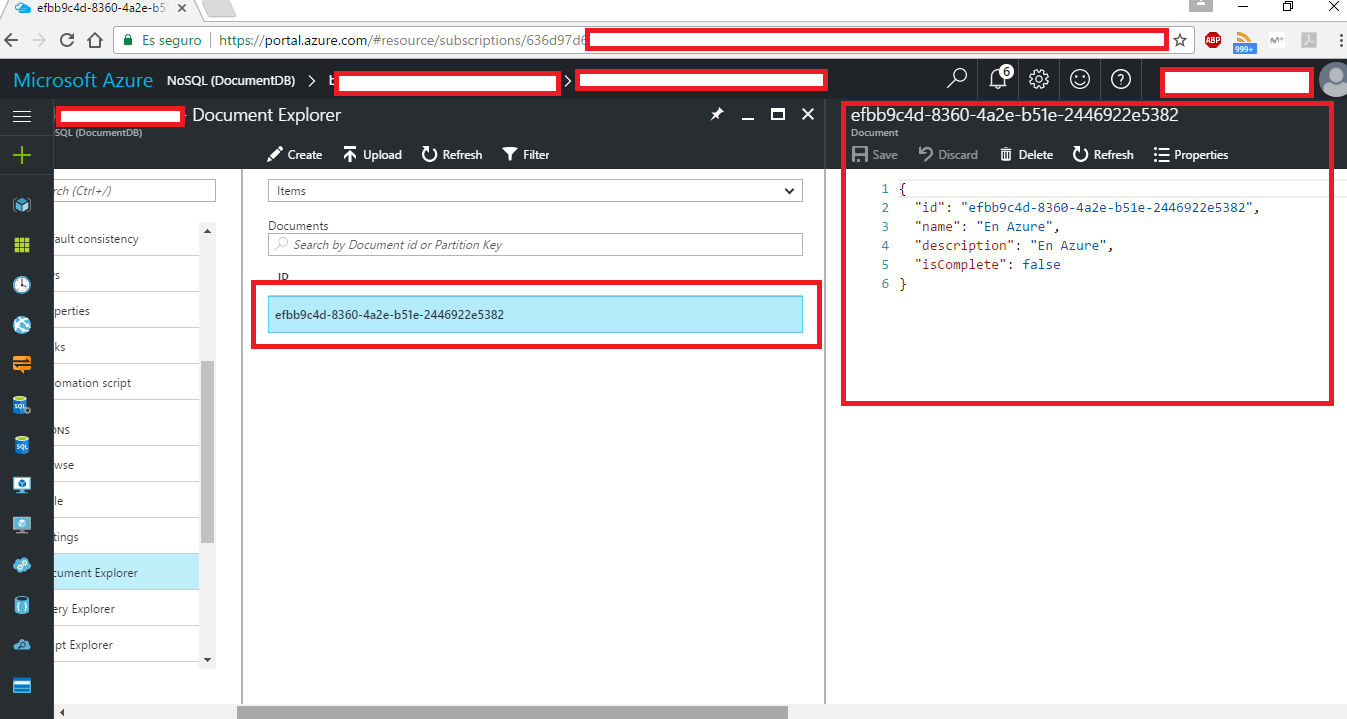Open SQL databases from the left sidebar
Screen dimensions: 1347x719
(x=21, y=444)
